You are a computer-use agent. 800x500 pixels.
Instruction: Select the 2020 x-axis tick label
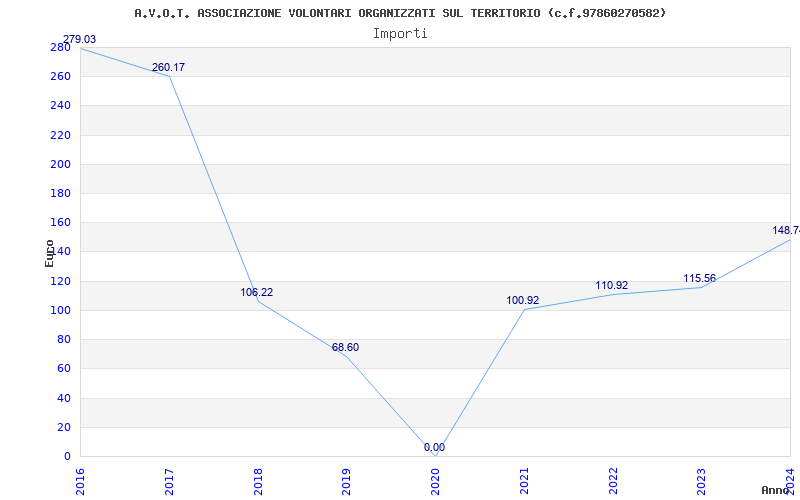coord(435,482)
